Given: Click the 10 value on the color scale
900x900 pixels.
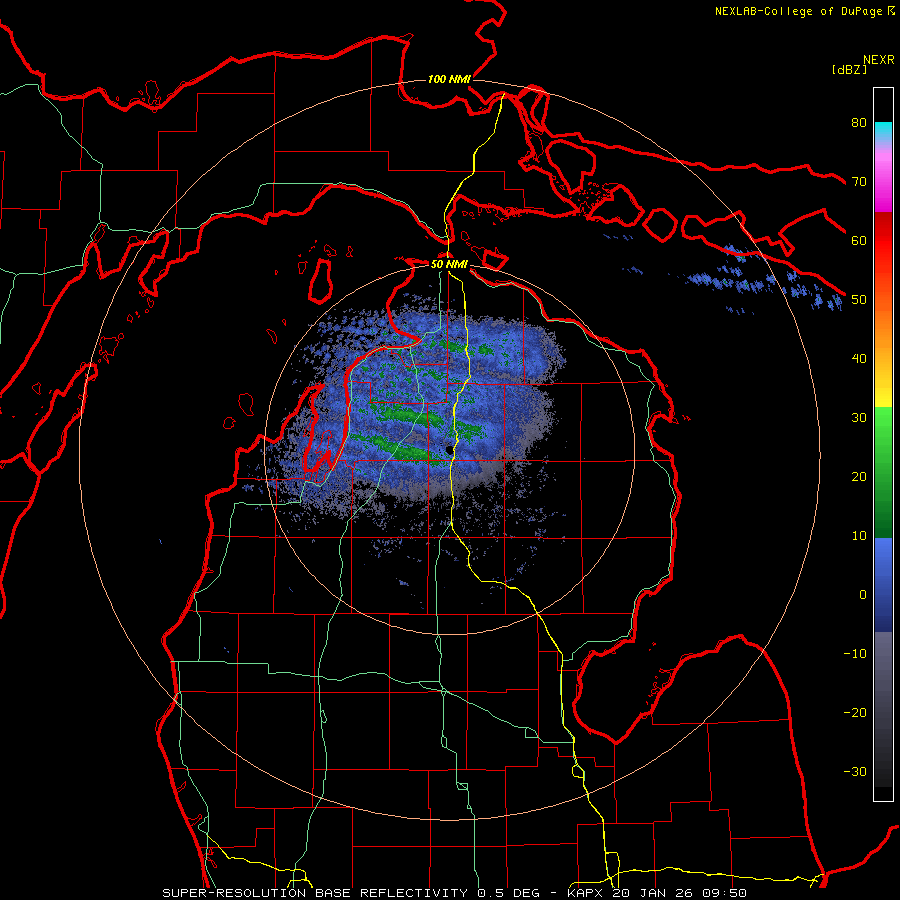Looking at the screenshot, I should click(x=859, y=536).
